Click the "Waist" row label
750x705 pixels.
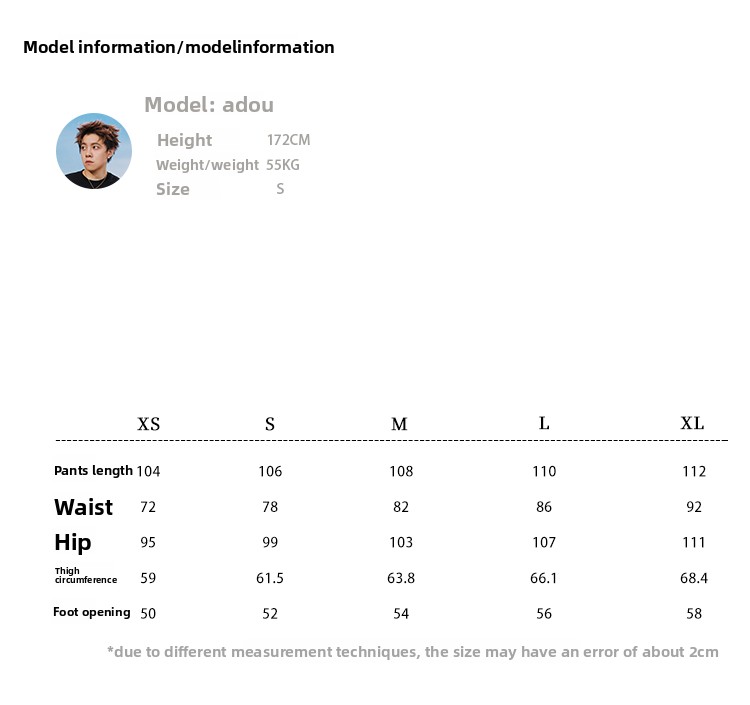pyautogui.click(x=84, y=507)
